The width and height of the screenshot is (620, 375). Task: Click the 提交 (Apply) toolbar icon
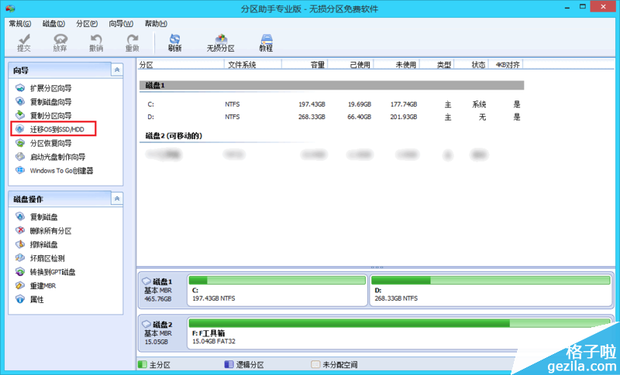(24, 43)
